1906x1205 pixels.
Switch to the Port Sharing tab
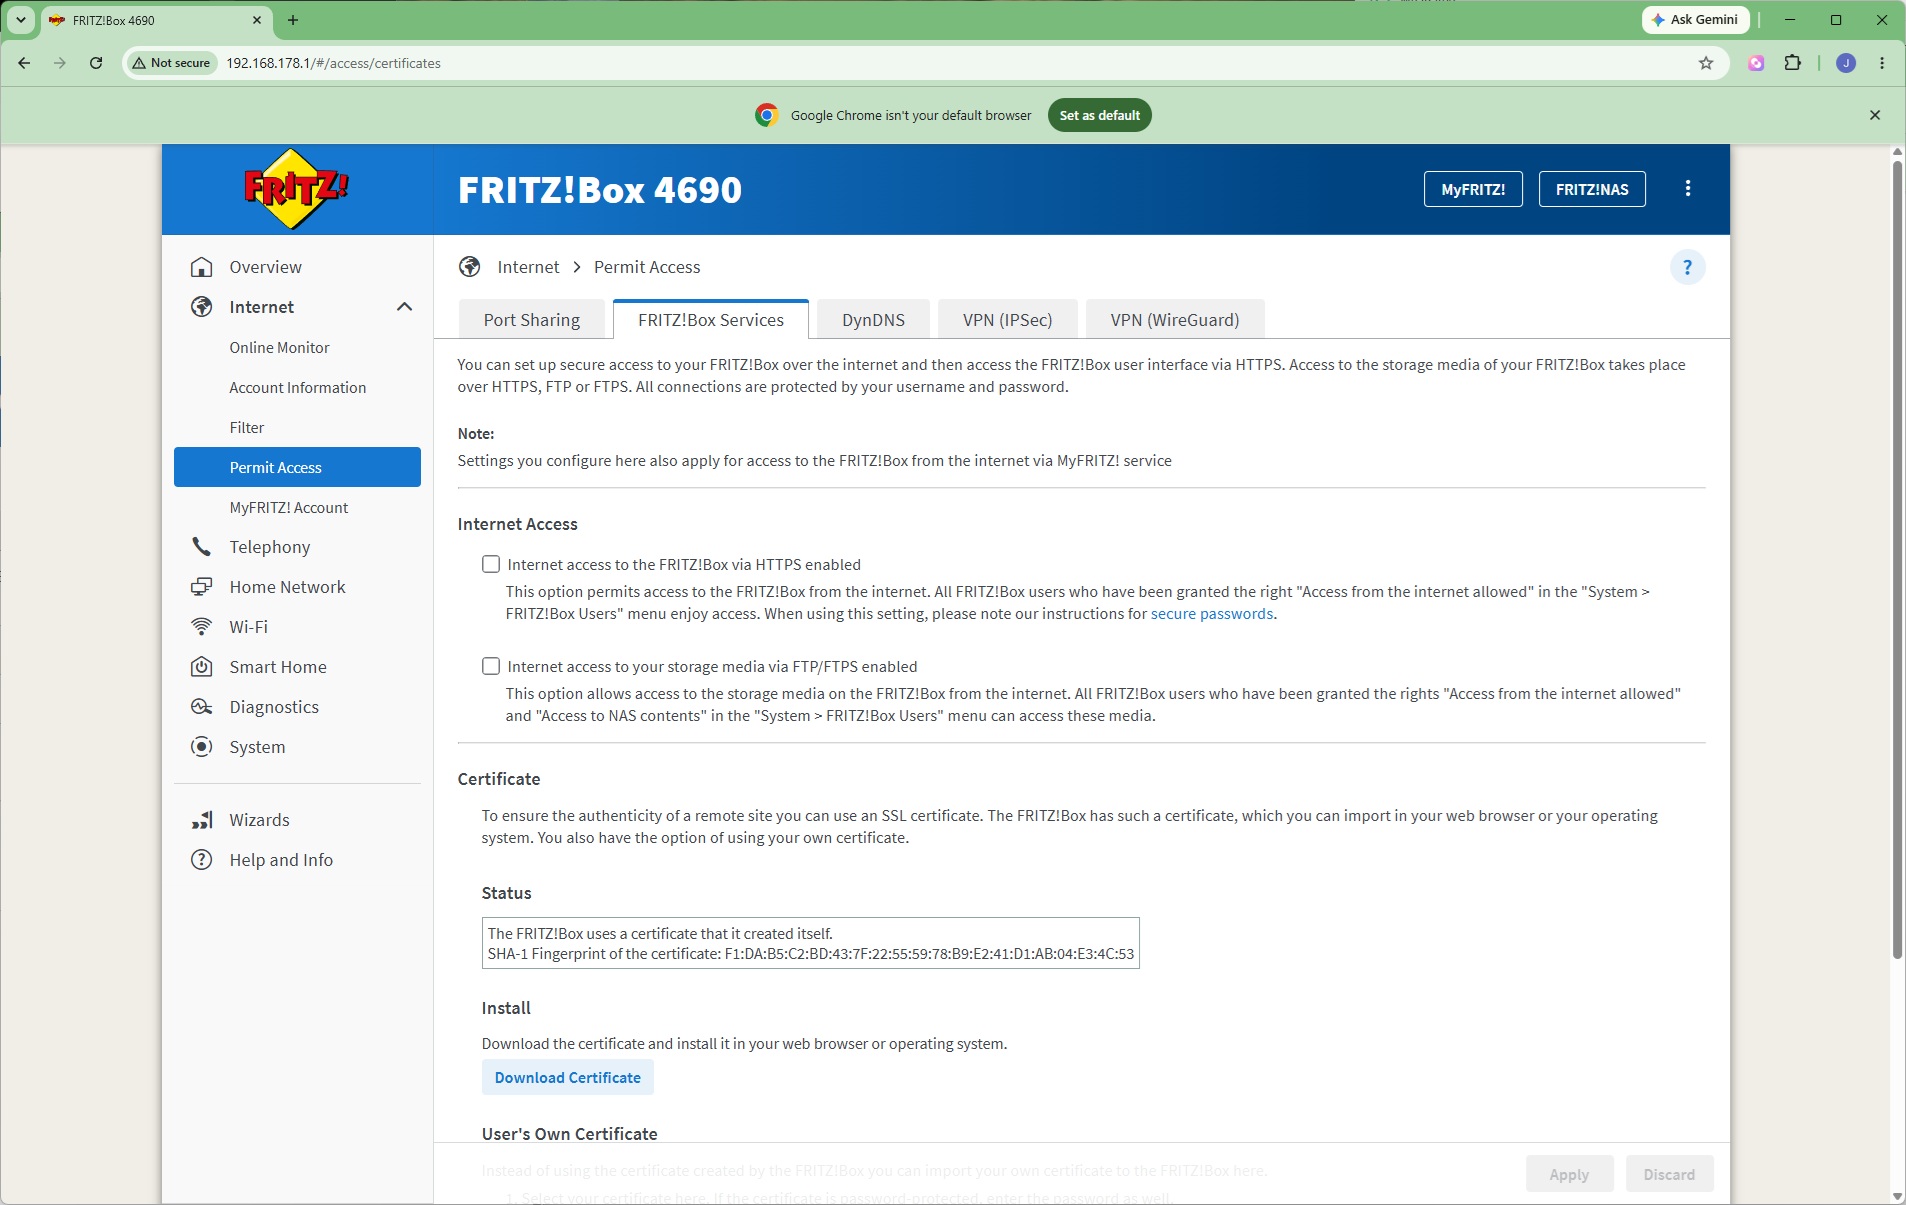point(532,320)
